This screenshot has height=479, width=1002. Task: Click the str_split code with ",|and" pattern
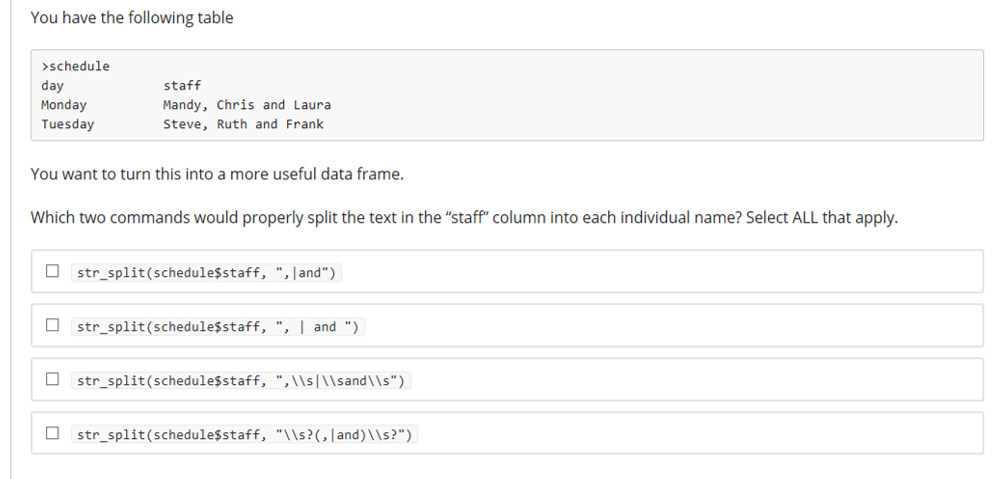coord(206,272)
